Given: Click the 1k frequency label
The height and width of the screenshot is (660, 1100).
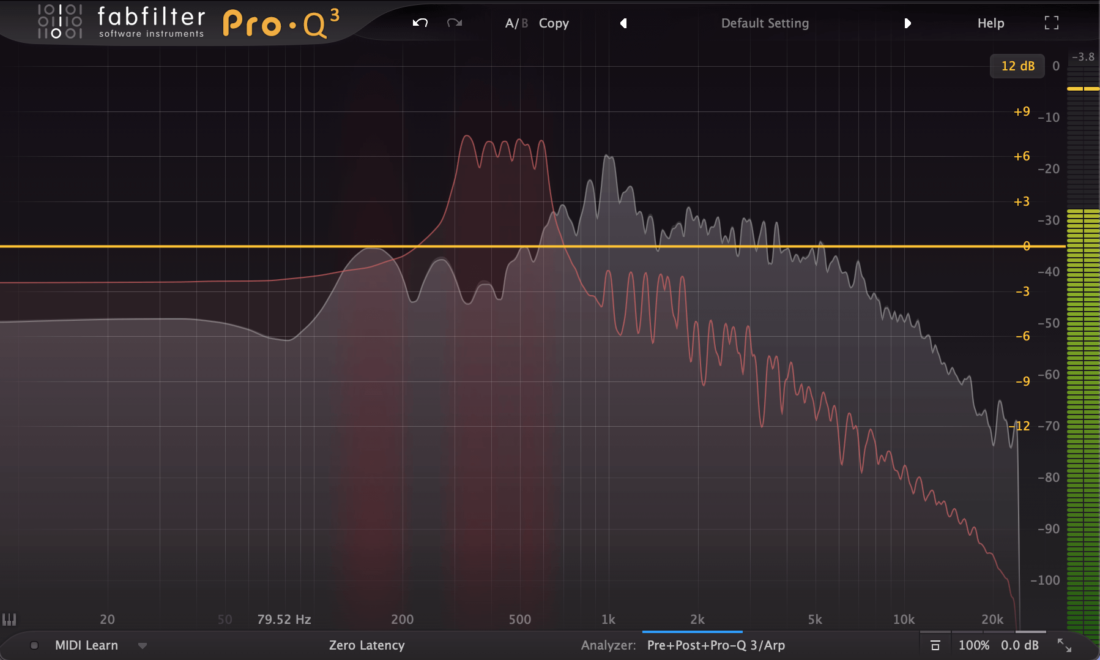Looking at the screenshot, I should coord(608,619).
